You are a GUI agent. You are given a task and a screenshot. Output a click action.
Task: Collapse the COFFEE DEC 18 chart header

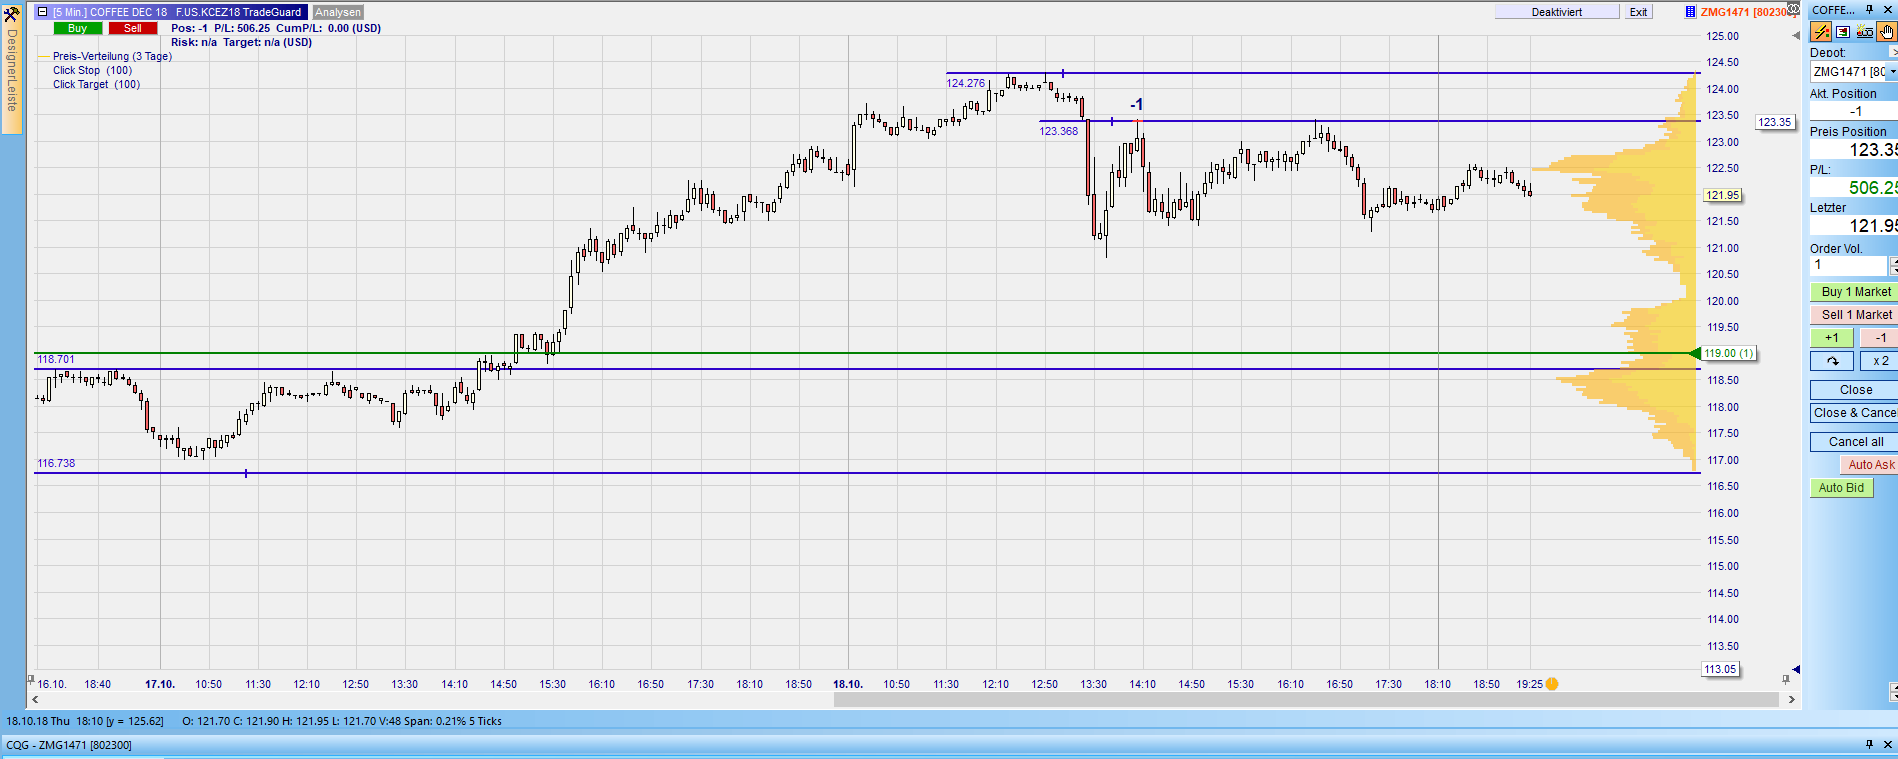[42, 12]
